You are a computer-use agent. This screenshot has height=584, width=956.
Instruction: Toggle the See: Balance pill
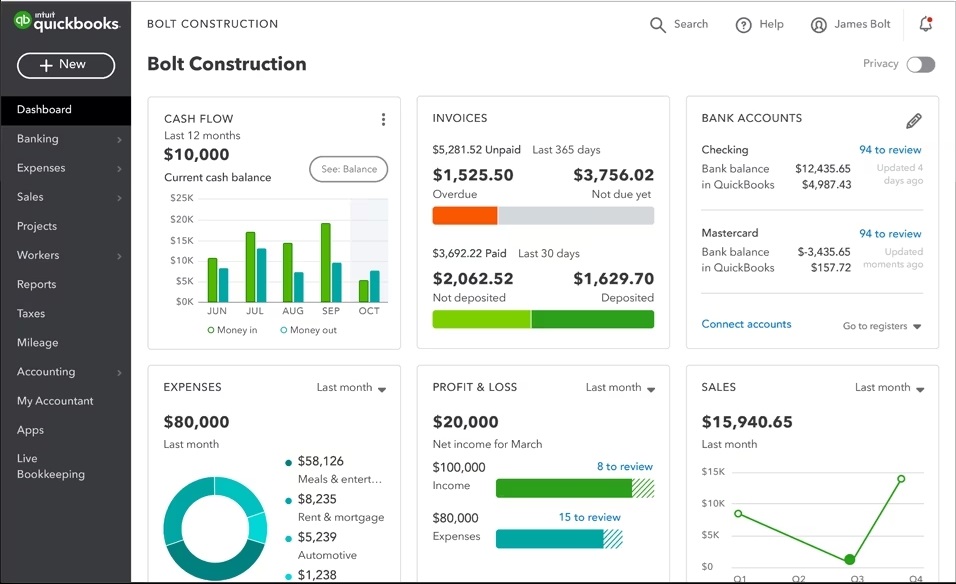click(348, 169)
